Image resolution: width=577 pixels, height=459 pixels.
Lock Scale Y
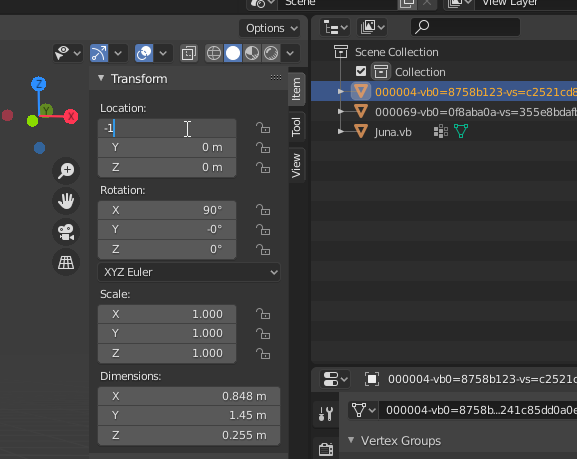(263, 333)
